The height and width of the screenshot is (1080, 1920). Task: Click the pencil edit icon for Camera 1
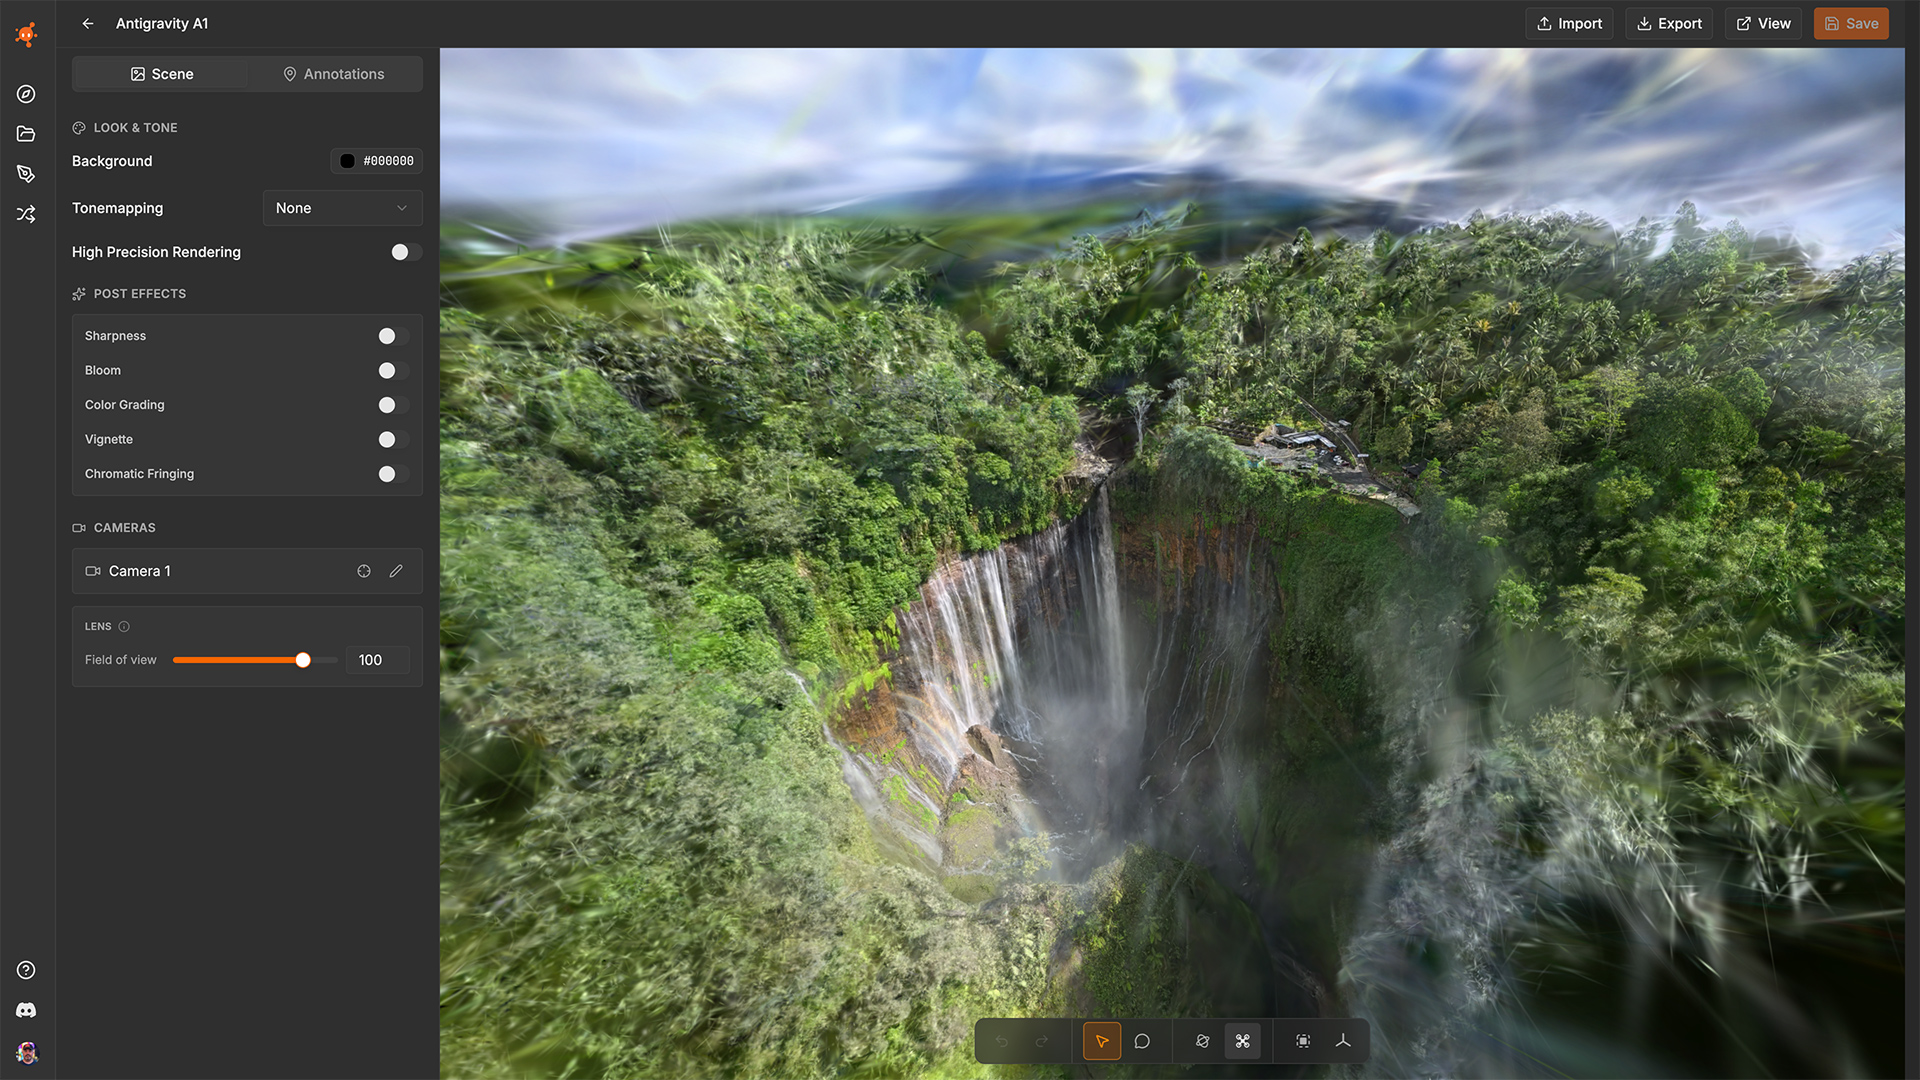click(x=396, y=571)
